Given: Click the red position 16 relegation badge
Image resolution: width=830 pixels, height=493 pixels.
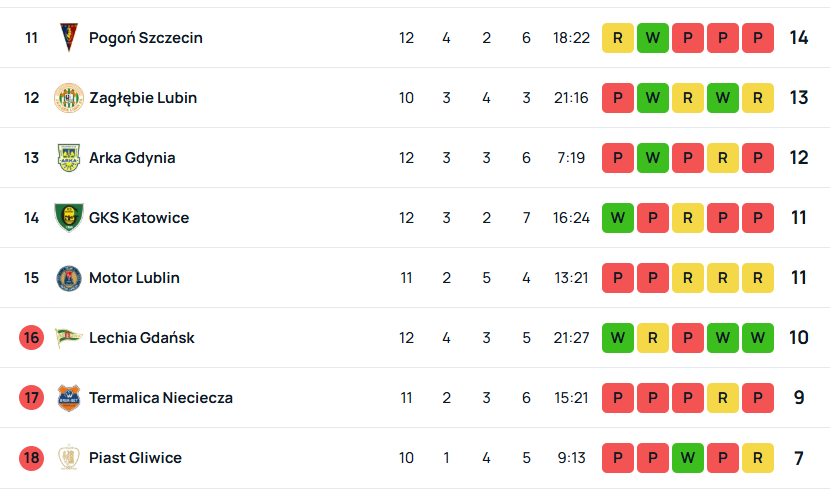Looking at the screenshot, I should (x=32, y=338).
